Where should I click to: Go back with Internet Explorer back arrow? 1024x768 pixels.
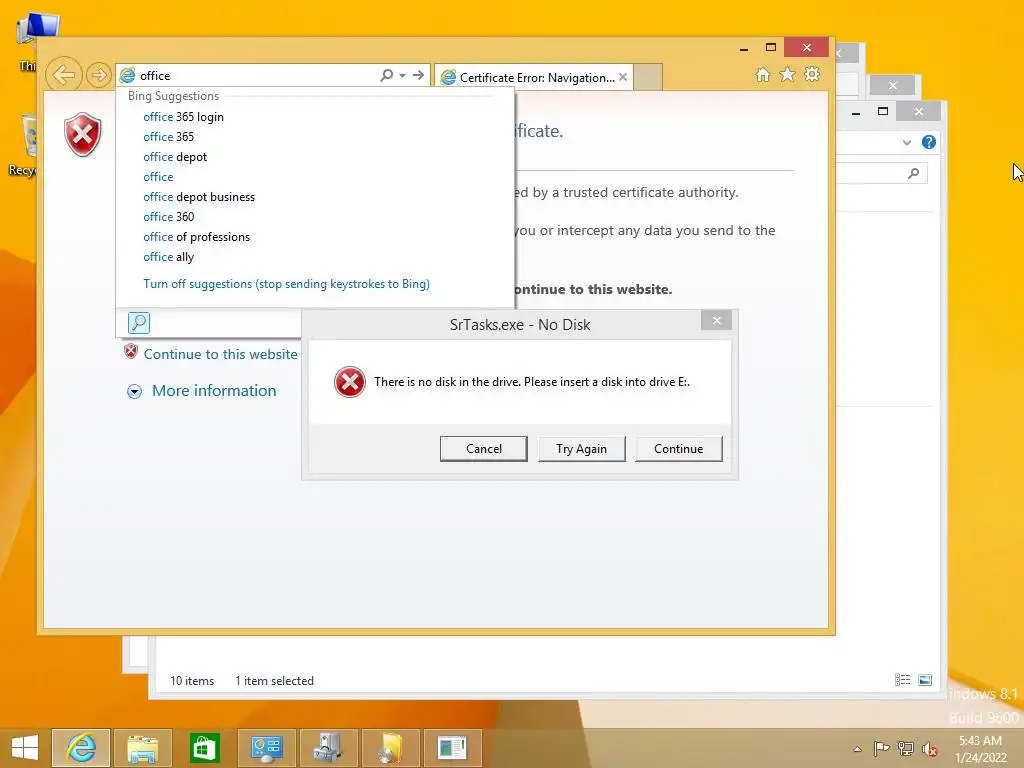pos(63,75)
